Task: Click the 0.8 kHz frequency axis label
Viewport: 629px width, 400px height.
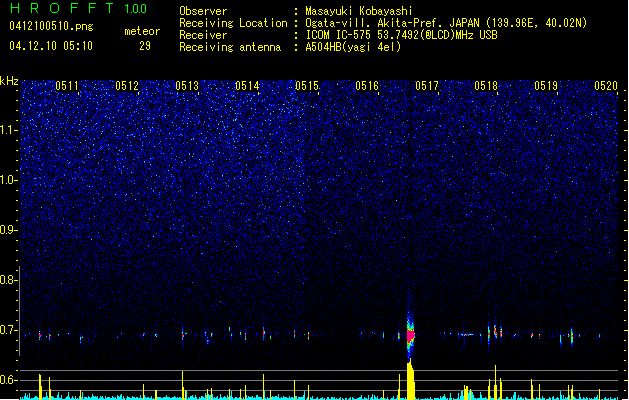Action: pos(9,280)
